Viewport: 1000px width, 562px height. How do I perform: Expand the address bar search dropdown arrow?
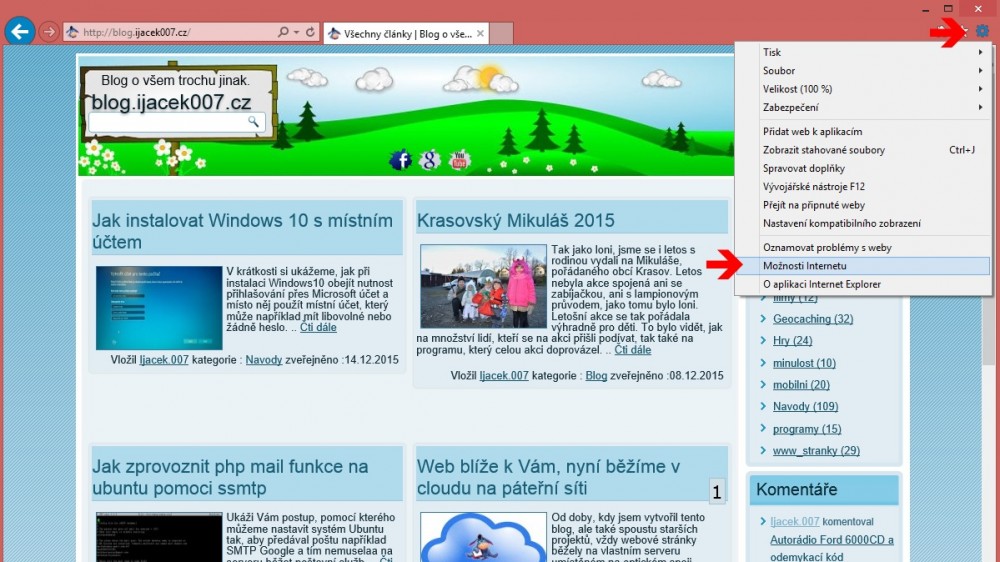coord(296,32)
